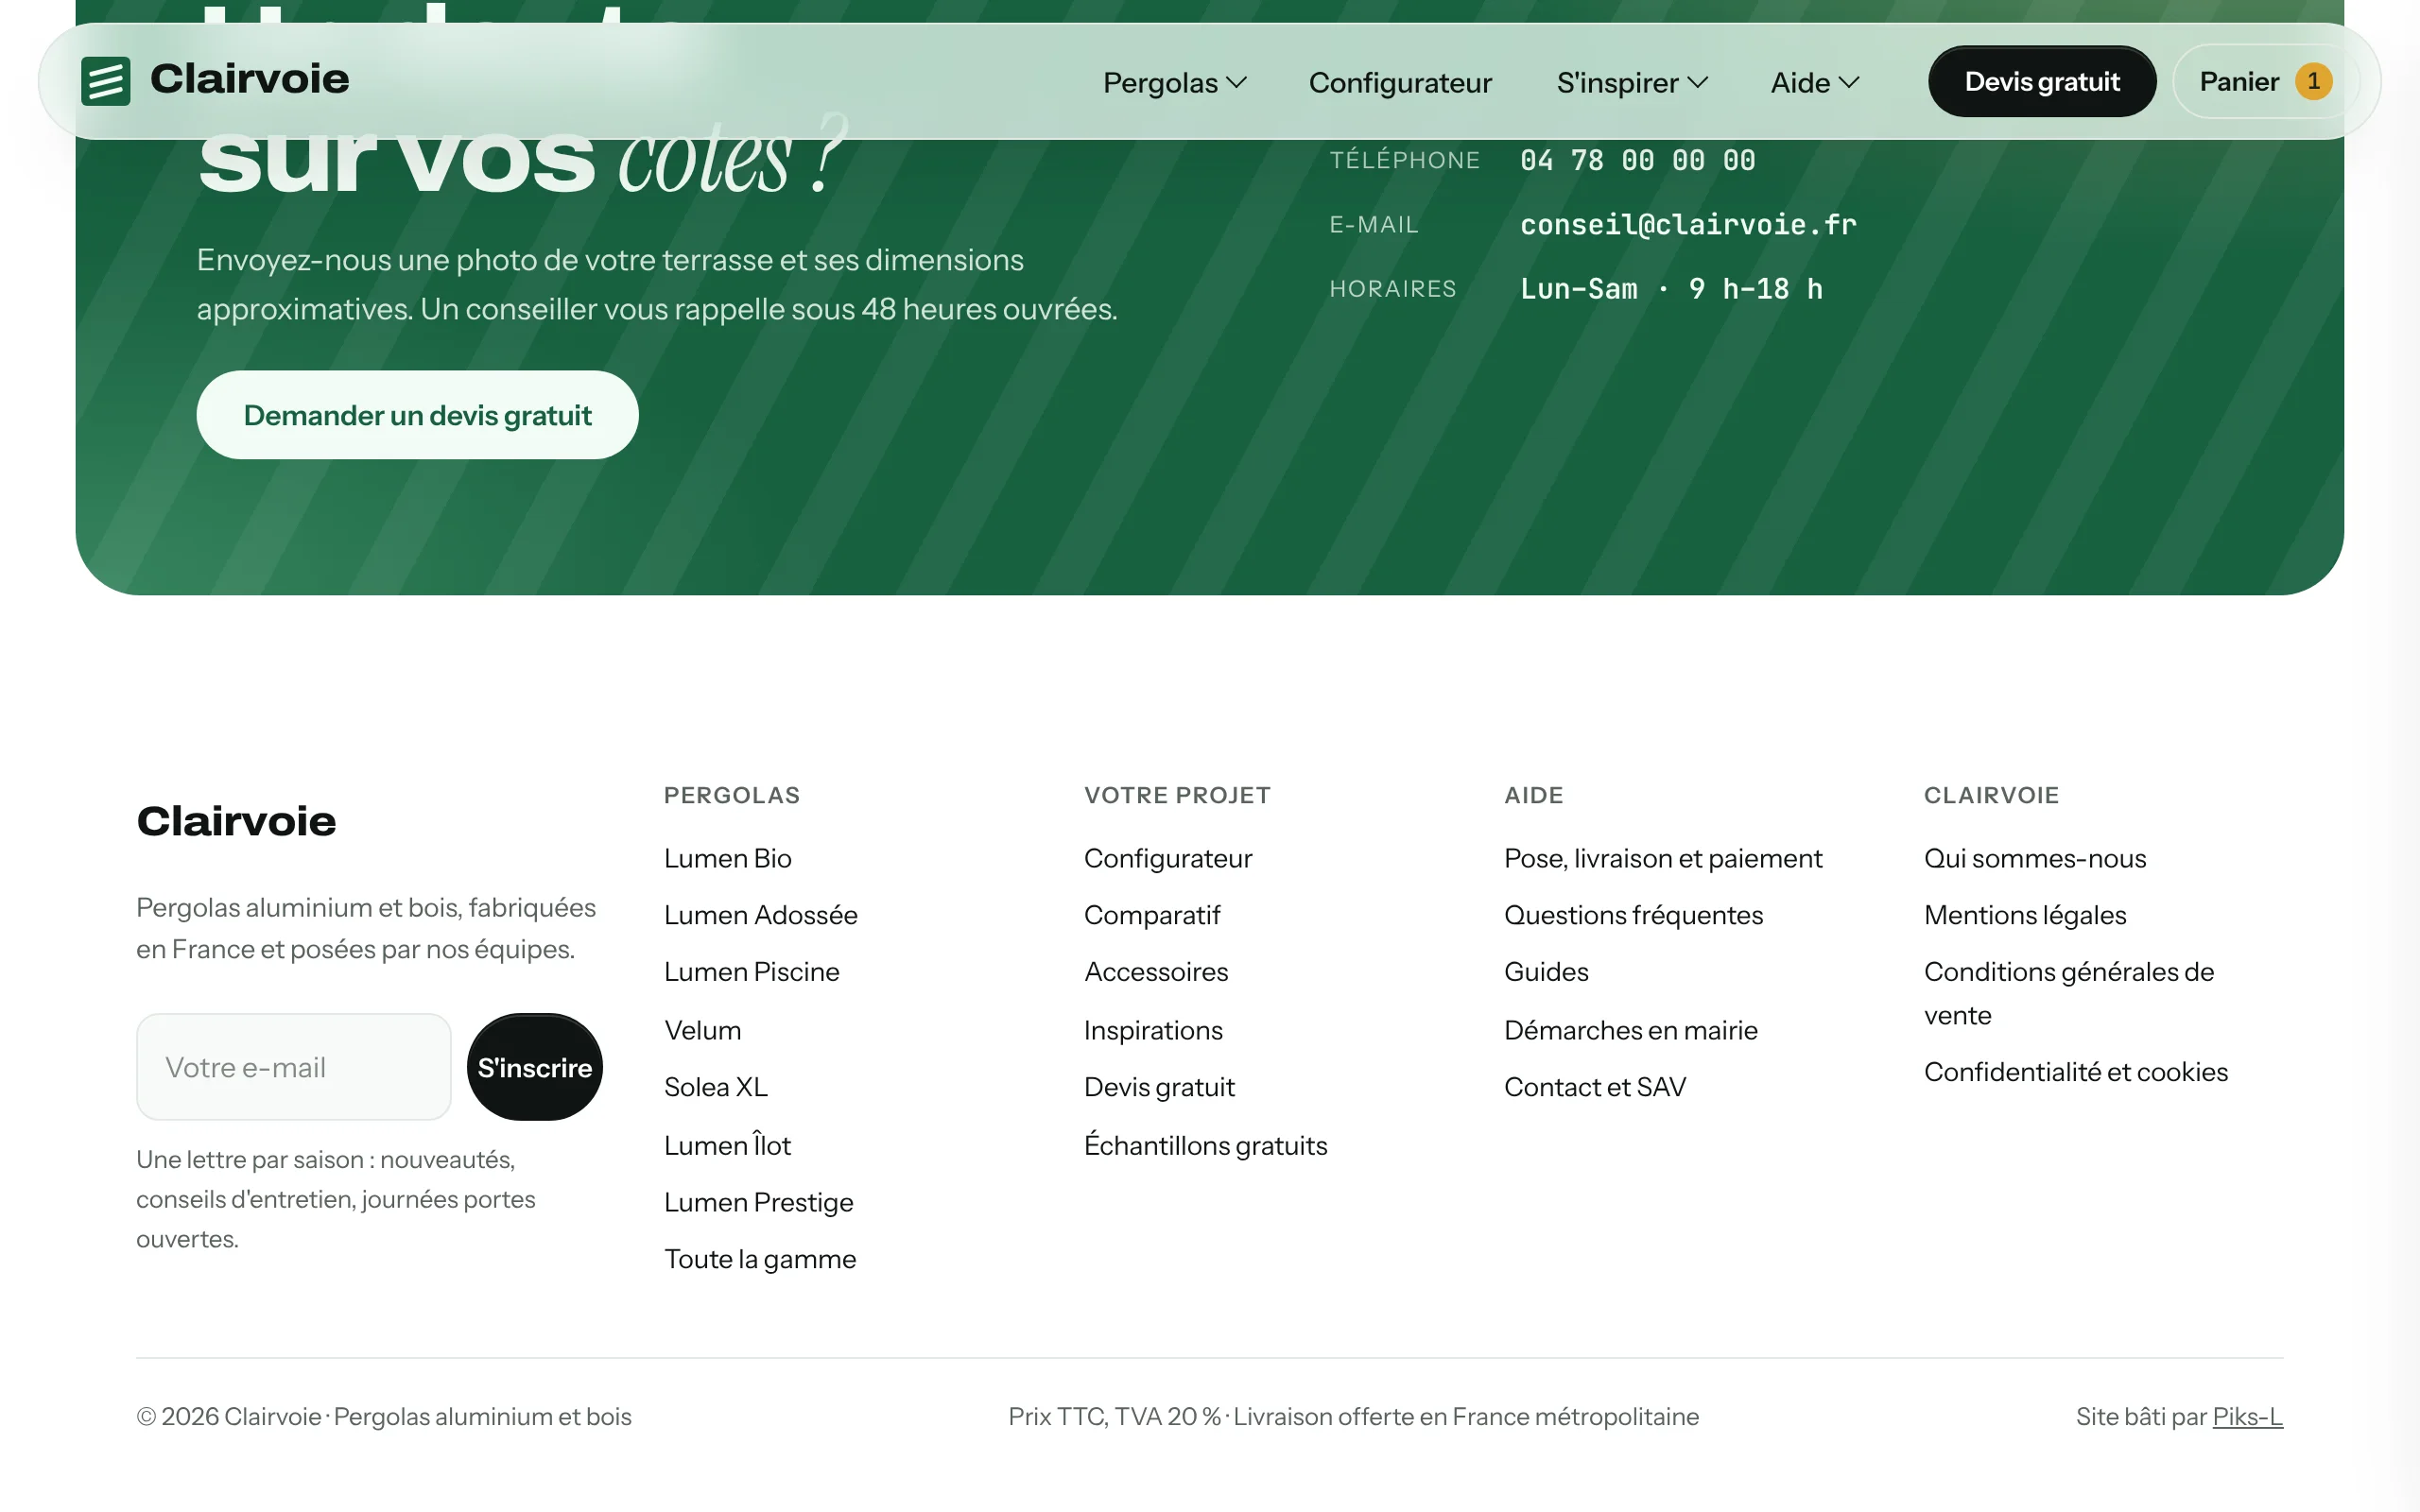The image size is (2420, 1512).
Task: Open Questions fréquentes footer link
Action: point(1633,915)
